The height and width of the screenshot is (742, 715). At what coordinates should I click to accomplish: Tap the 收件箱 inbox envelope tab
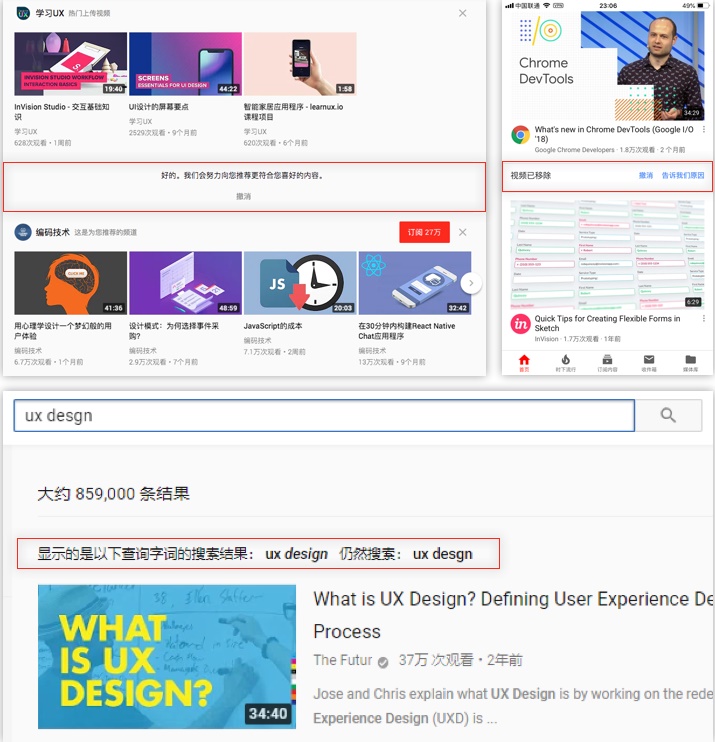coord(649,363)
